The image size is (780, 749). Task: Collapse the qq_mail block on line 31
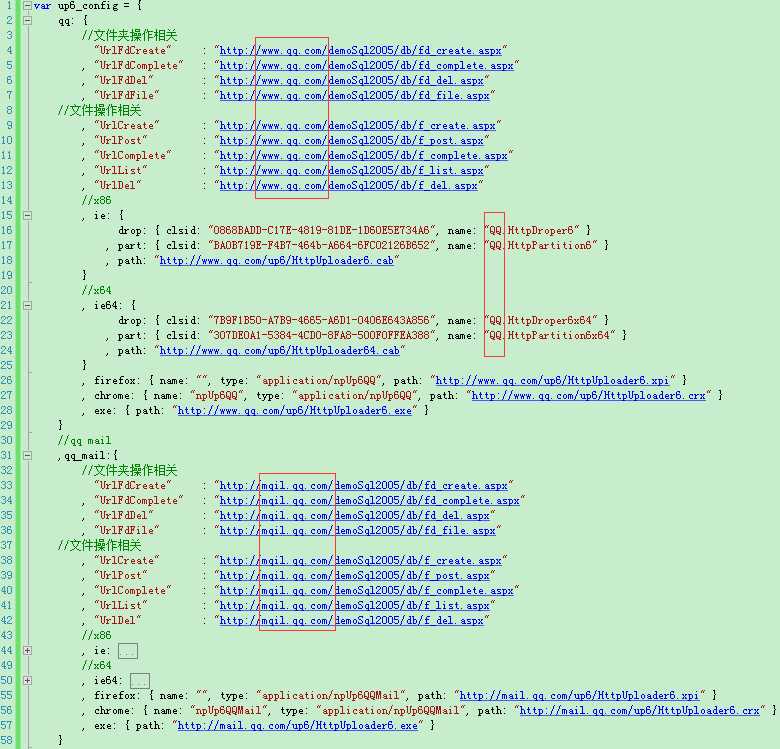pos(28,456)
